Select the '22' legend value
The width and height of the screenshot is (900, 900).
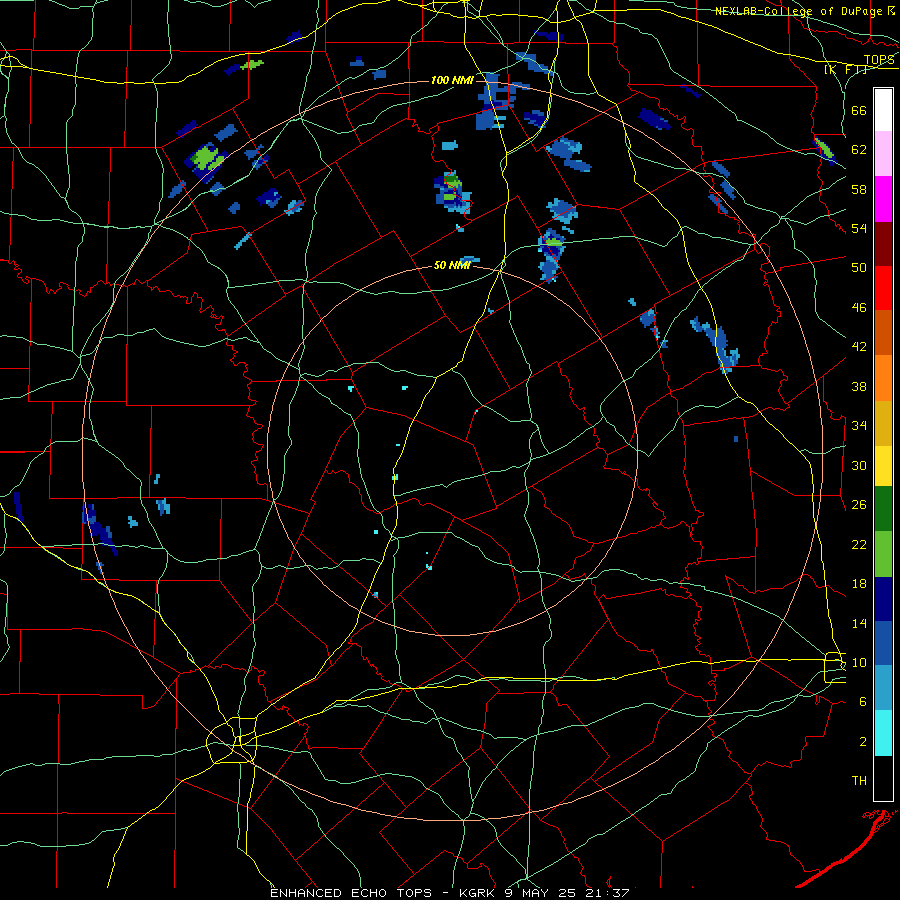point(859,544)
